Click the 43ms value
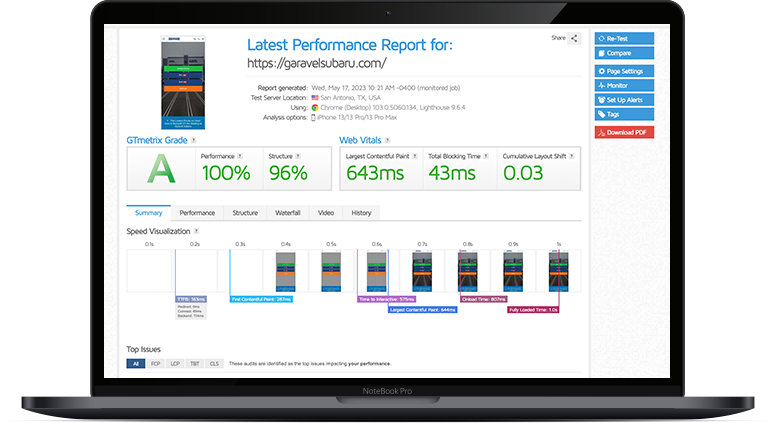The width and height of the screenshot is (776, 423). (x=452, y=173)
